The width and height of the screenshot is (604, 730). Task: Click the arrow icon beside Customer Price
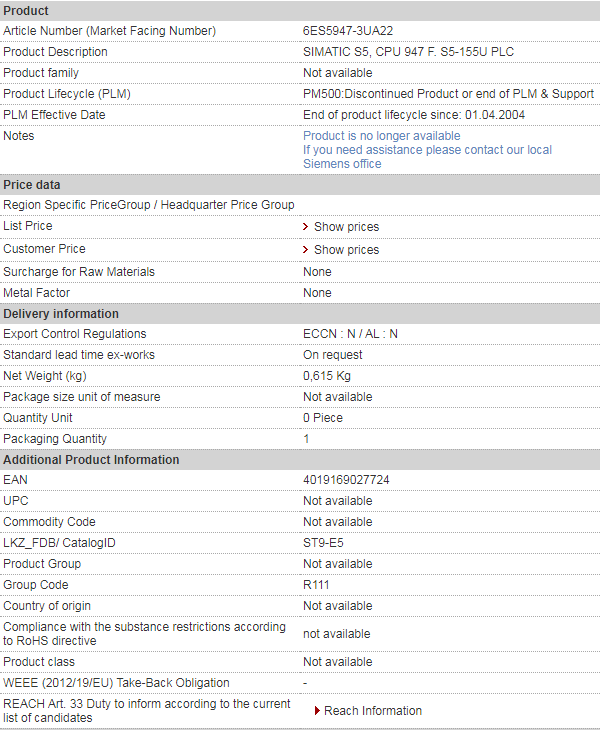306,249
